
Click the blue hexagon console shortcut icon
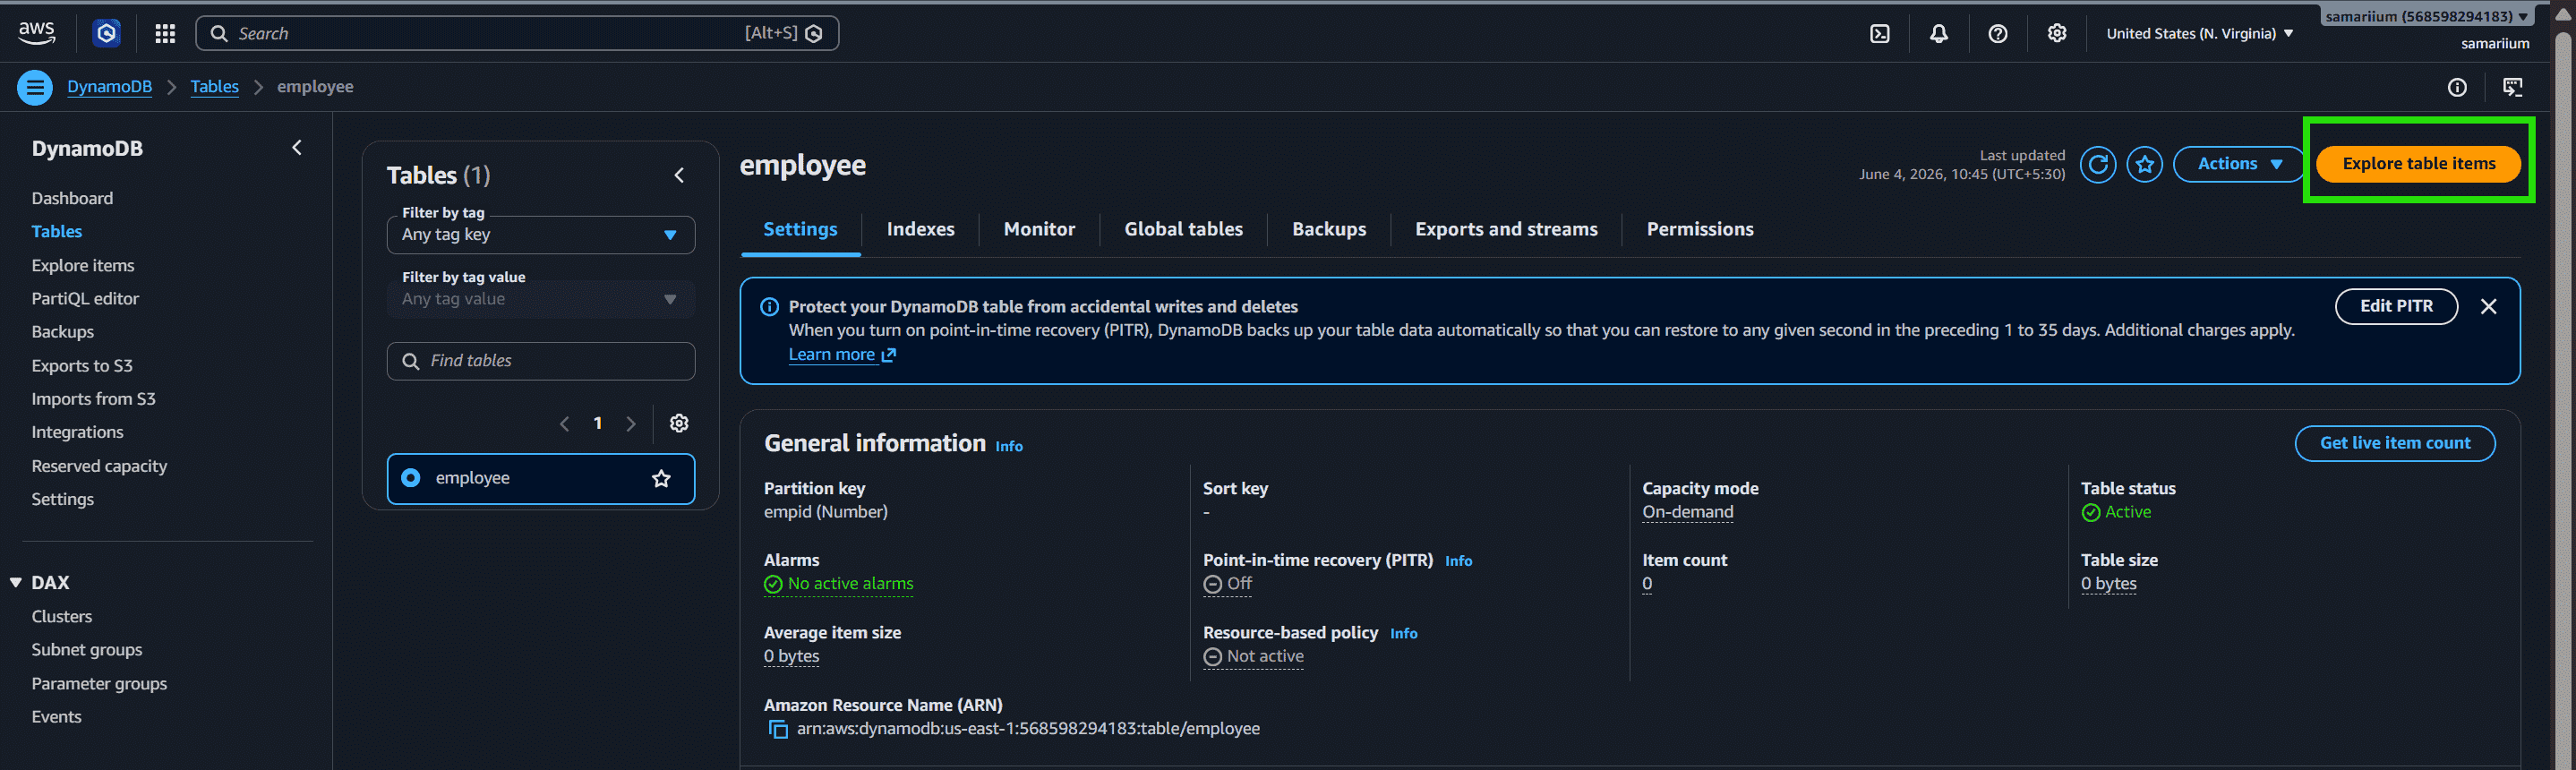coord(106,34)
